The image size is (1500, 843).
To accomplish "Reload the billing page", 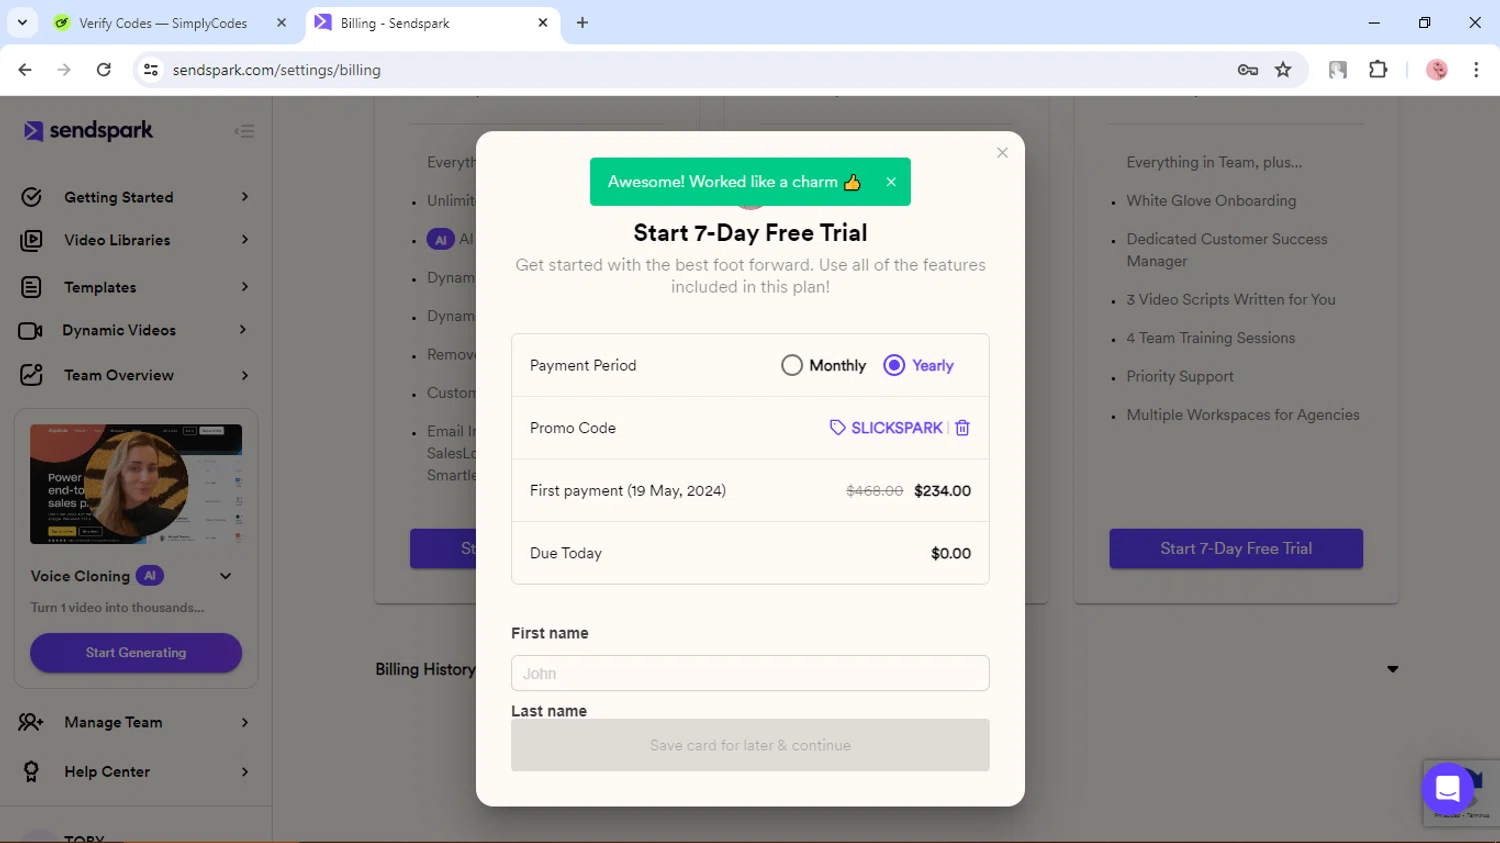I will tap(104, 70).
